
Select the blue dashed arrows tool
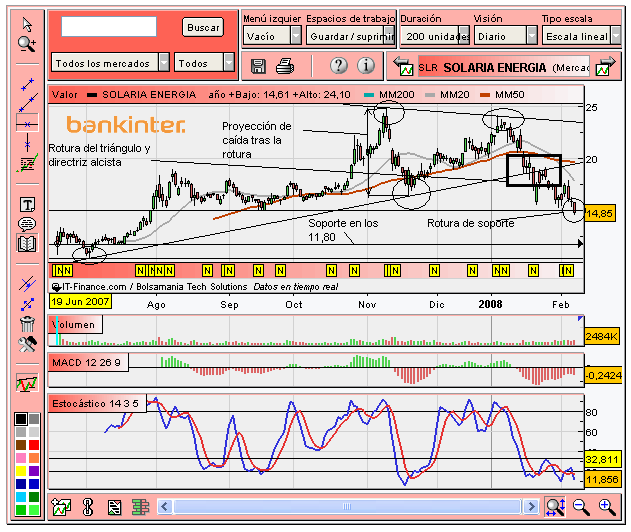27,304
